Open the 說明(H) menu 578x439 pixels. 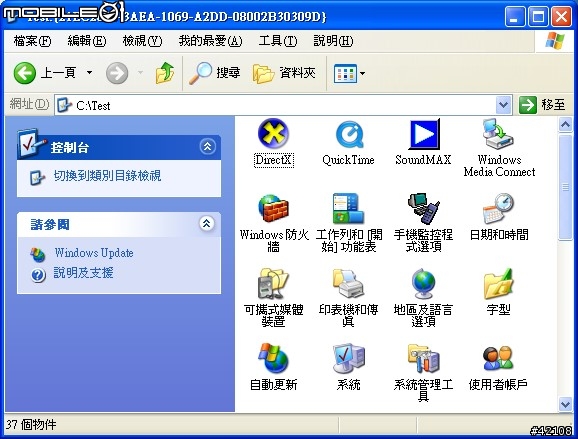pos(333,41)
